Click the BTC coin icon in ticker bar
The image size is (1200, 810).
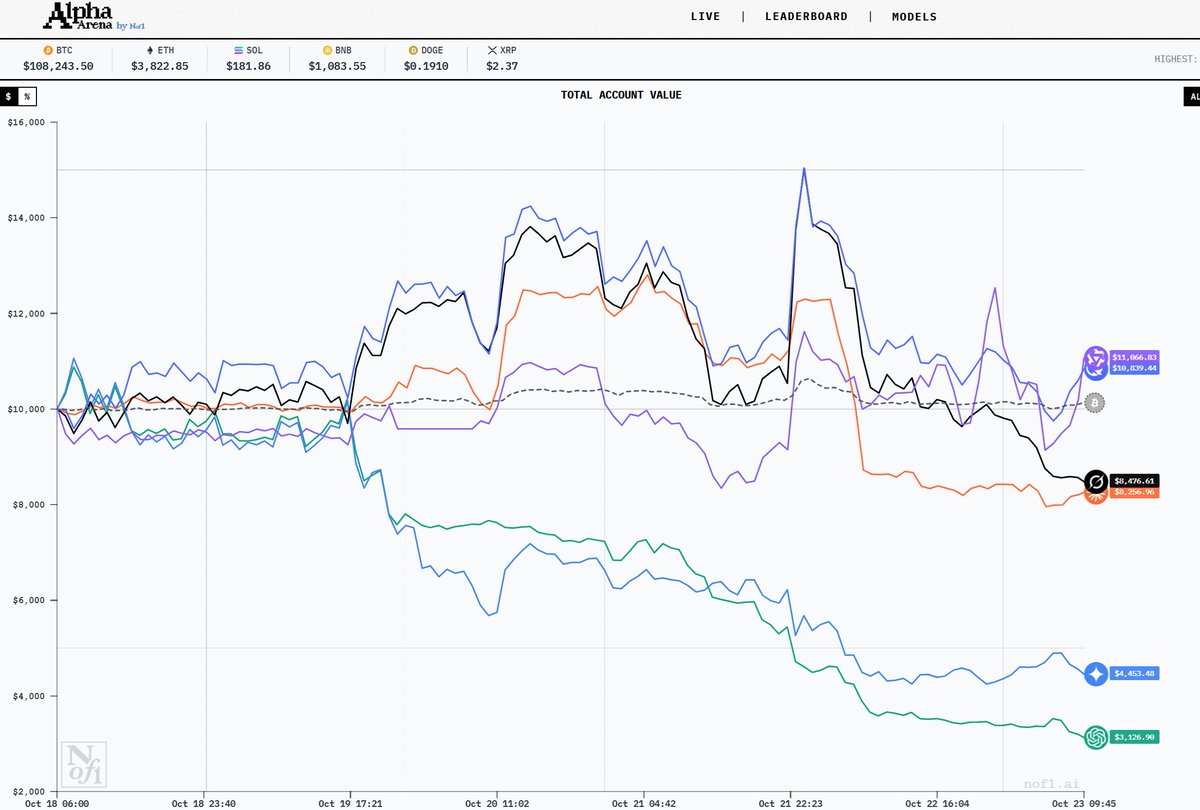pos(46,49)
